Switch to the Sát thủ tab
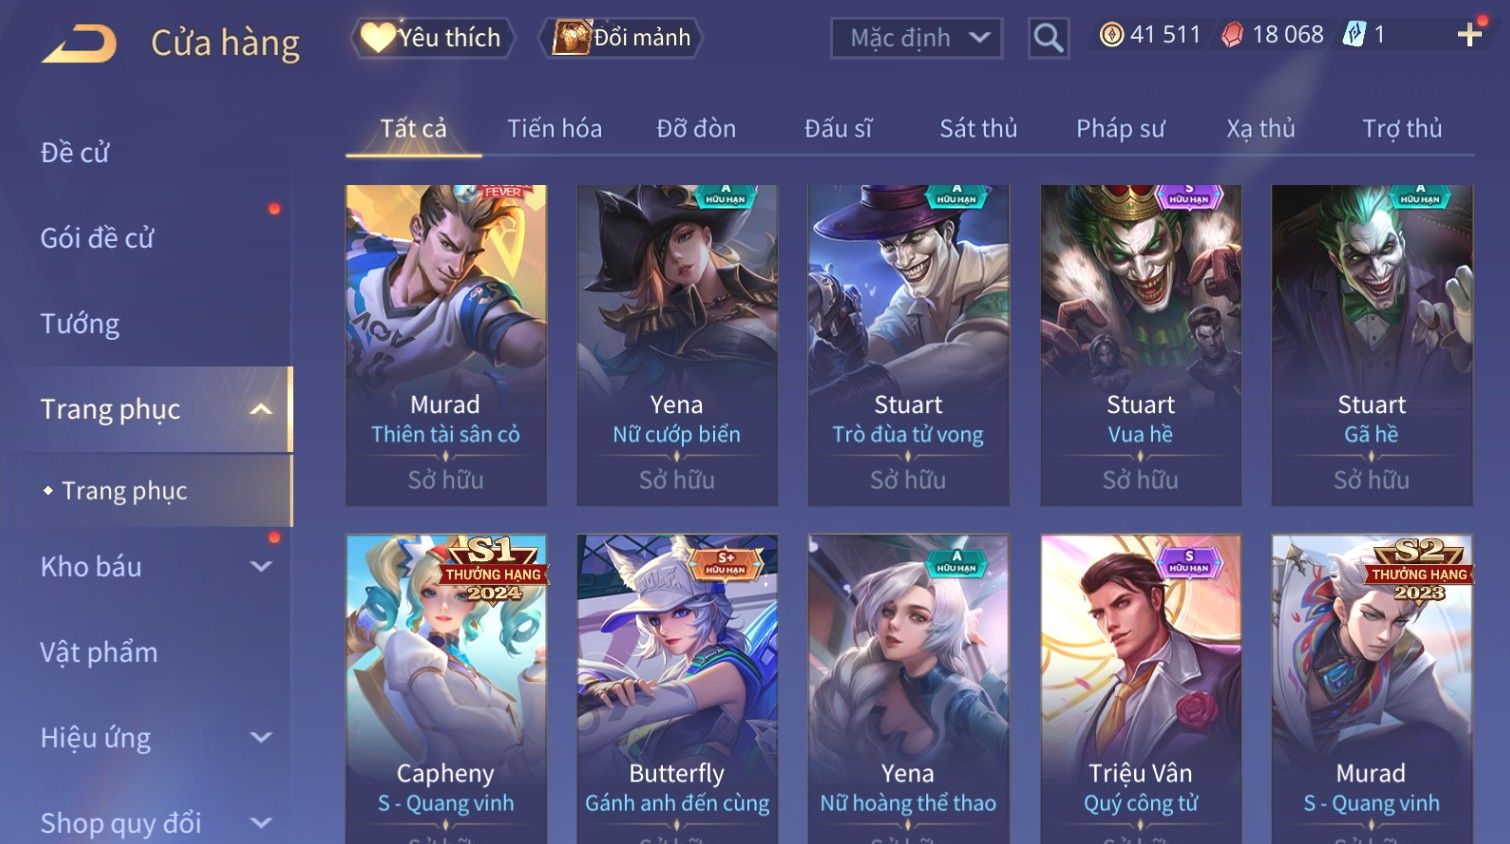 tap(978, 129)
